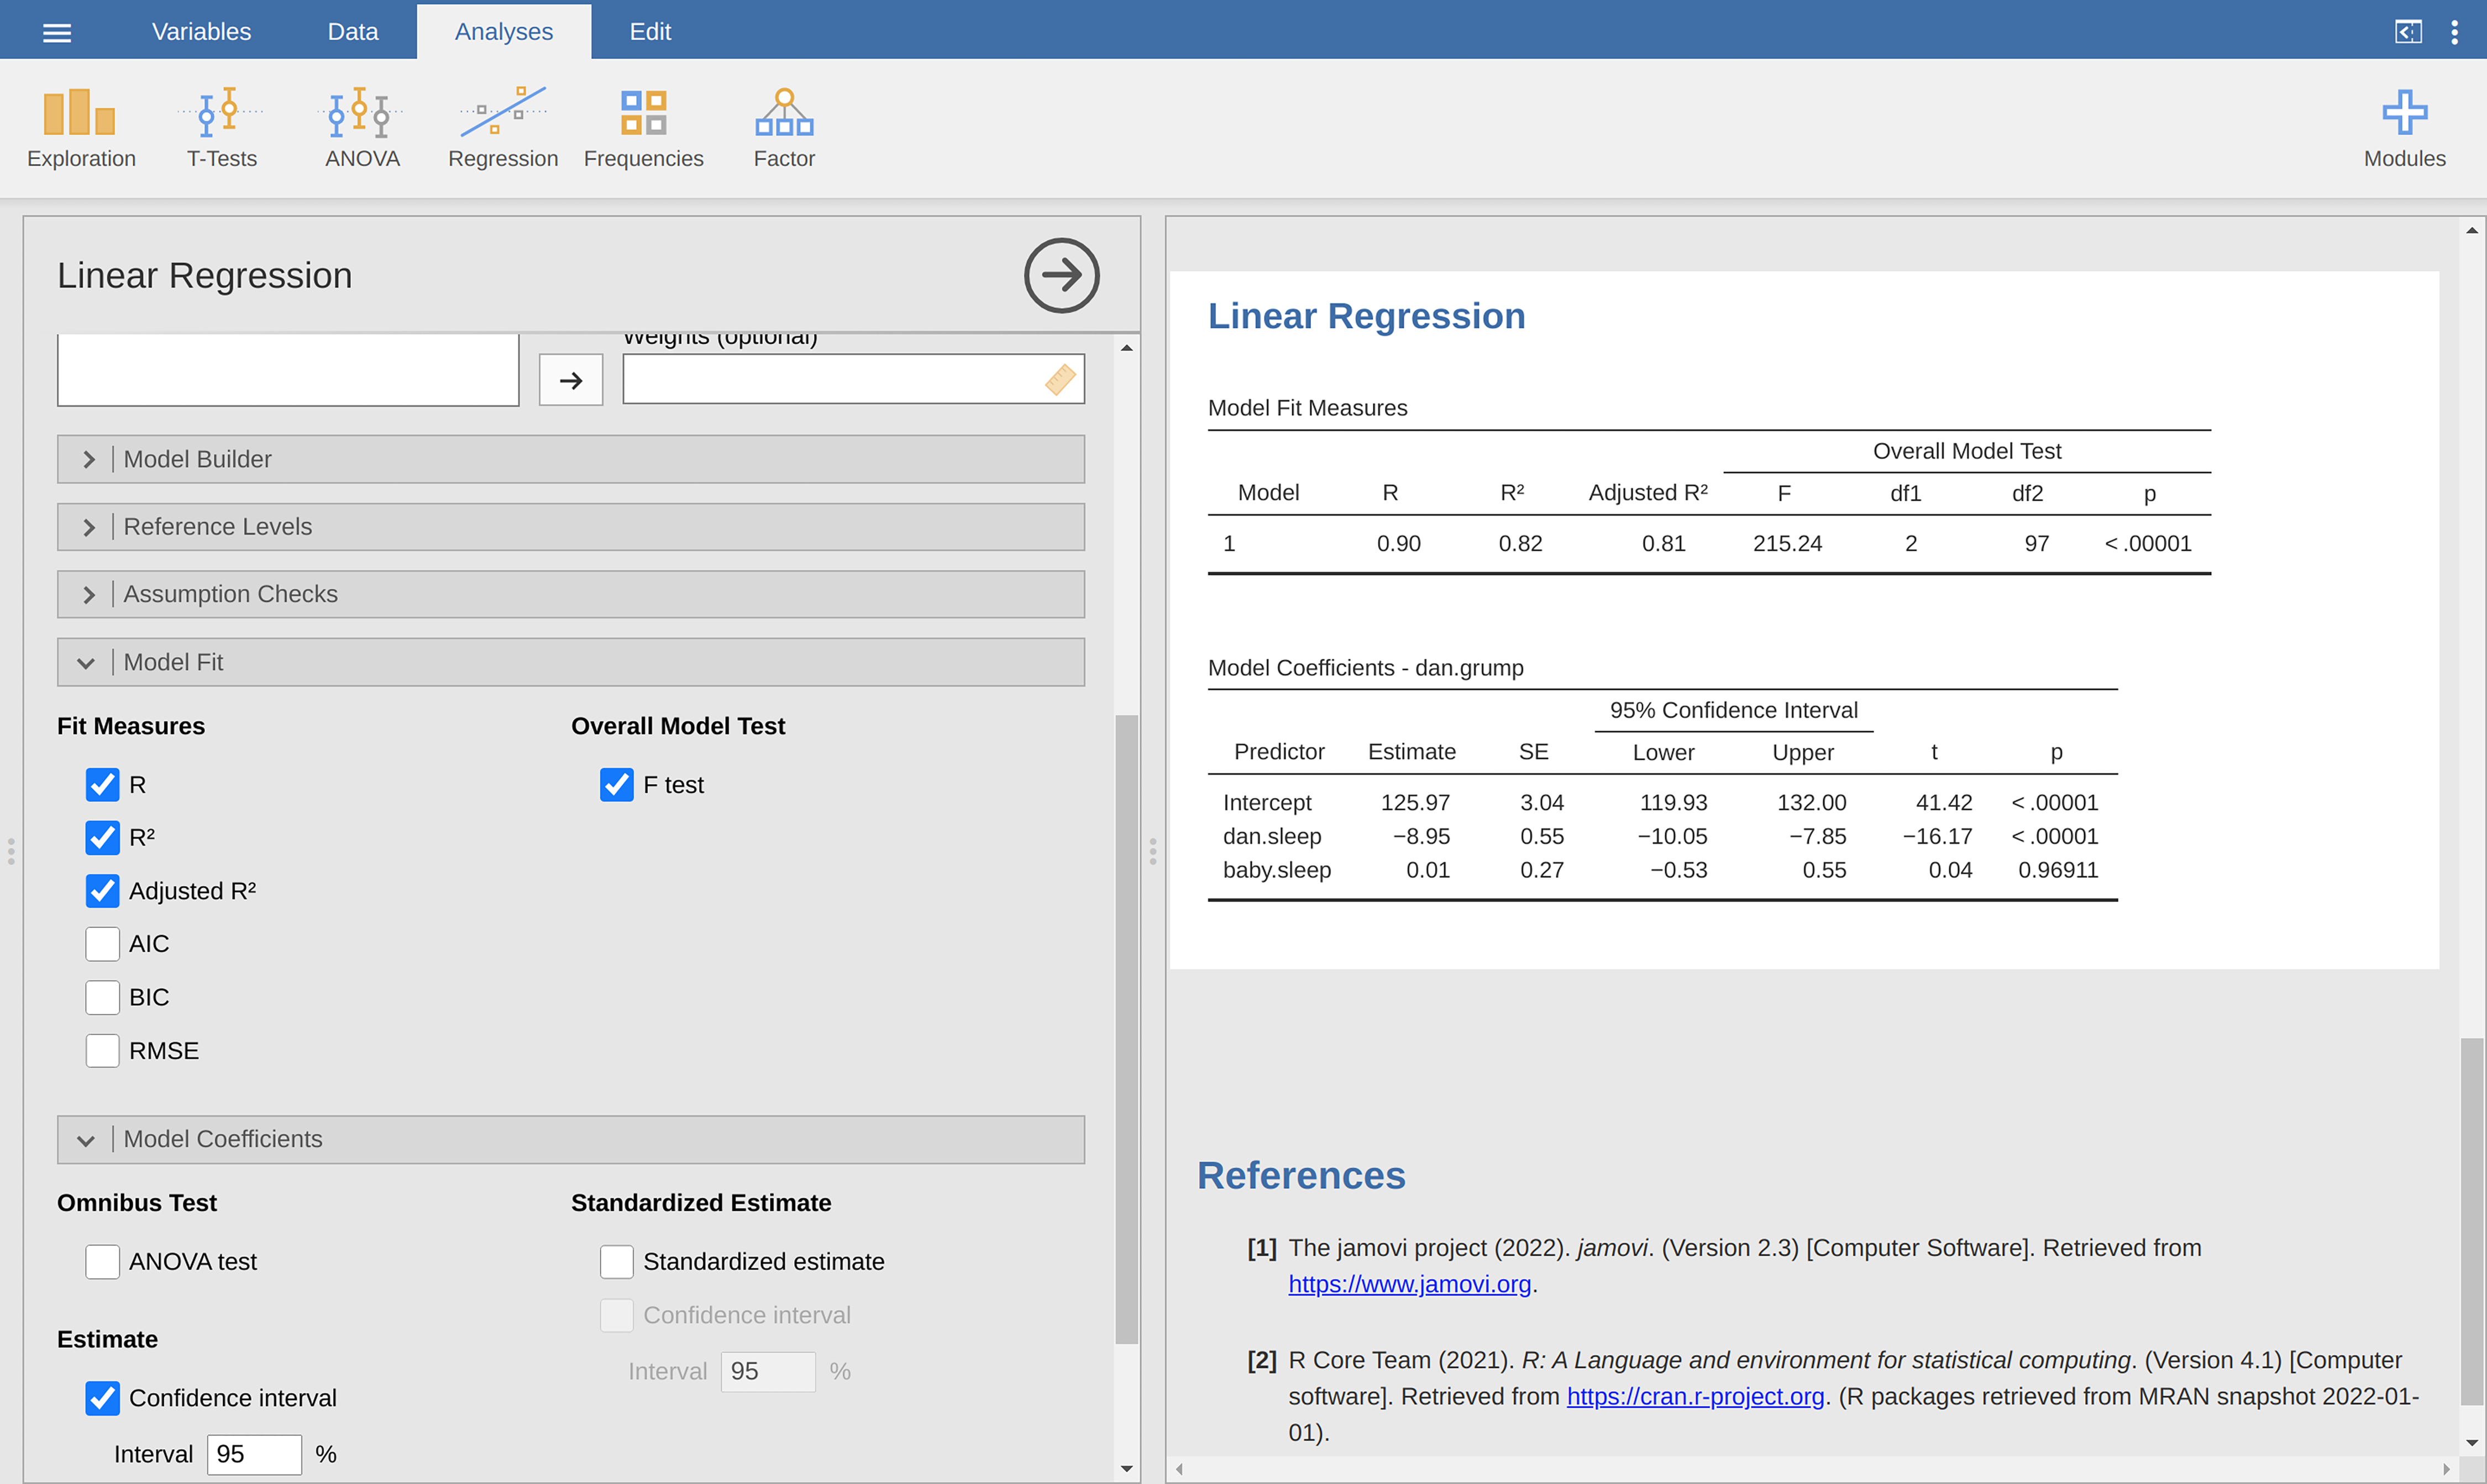Click the results horizontal scroll left arrow

(x=1180, y=1469)
